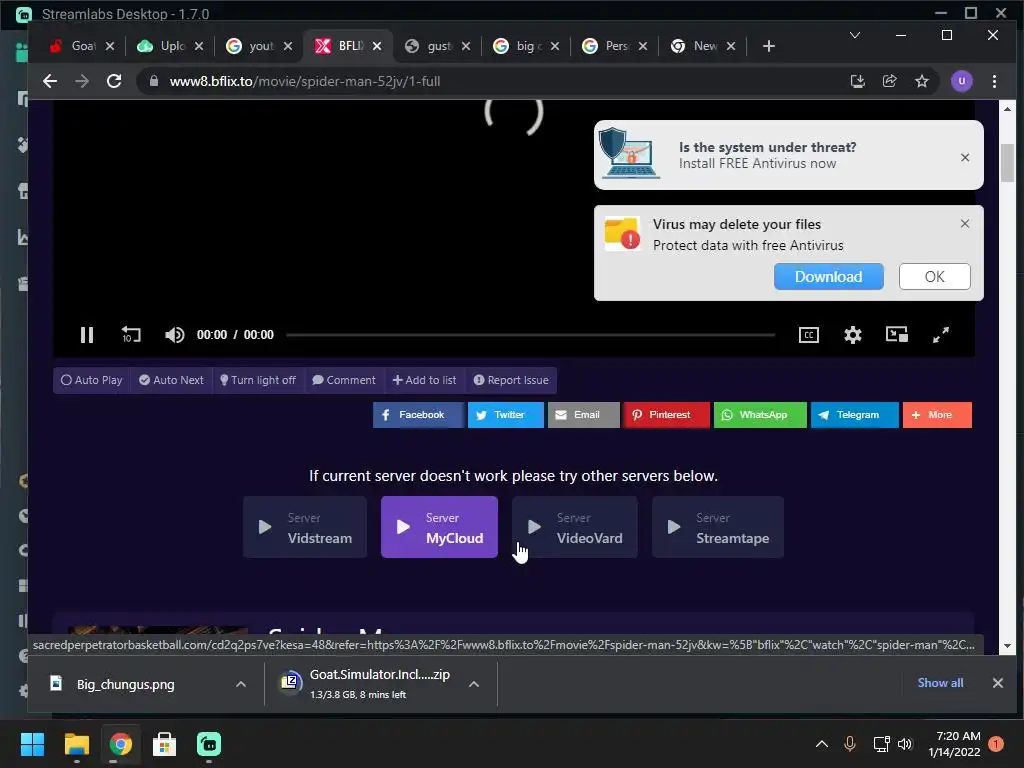Screen dimensions: 1024x768
Task: Toggle closed captions in player
Action: point(808,335)
